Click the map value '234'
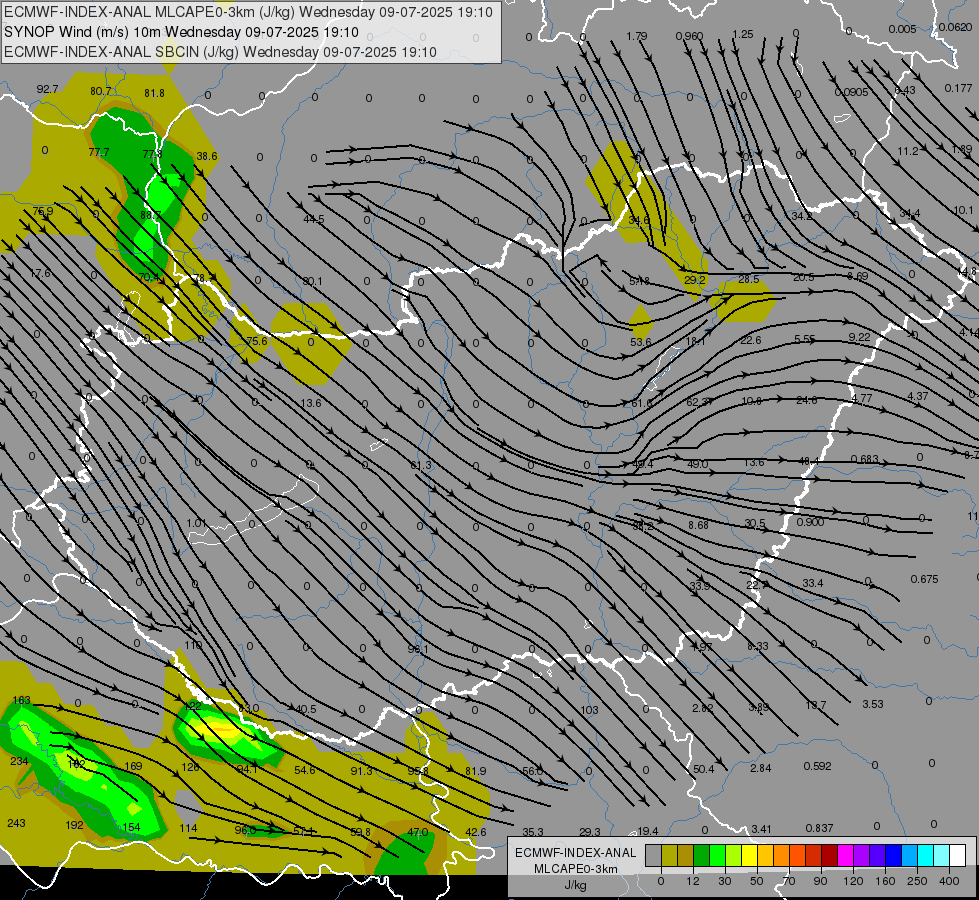This screenshot has width=979, height=900. [x=19, y=761]
